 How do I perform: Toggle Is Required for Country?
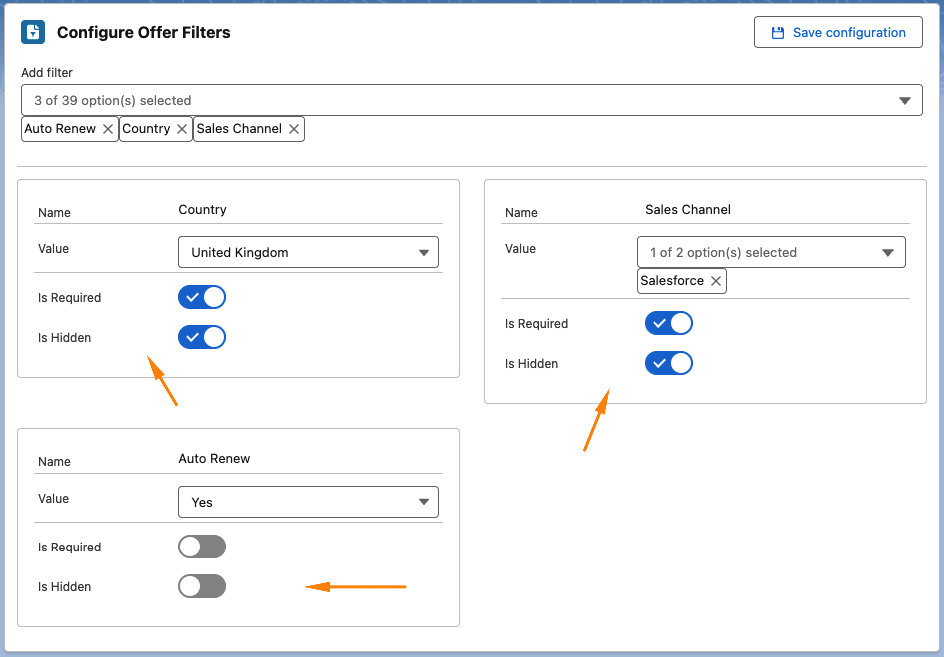coord(202,298)
